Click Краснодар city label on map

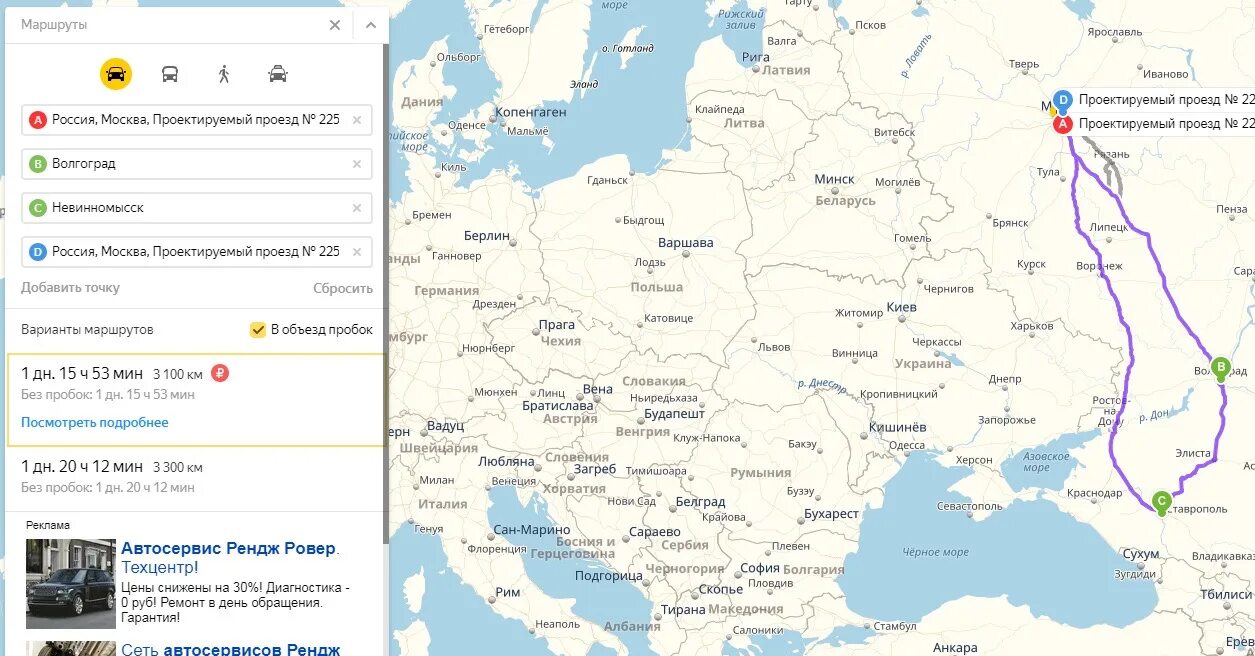(1094, 493)
